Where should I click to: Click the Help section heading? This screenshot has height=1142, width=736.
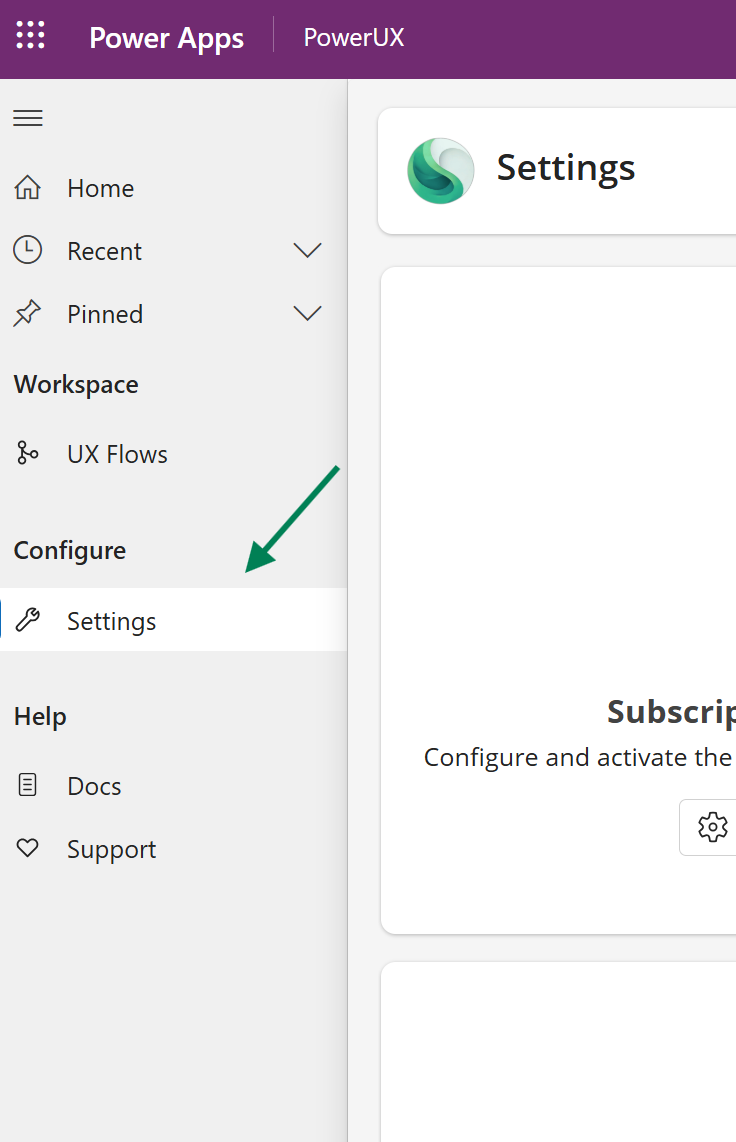[x=40, y=717]
